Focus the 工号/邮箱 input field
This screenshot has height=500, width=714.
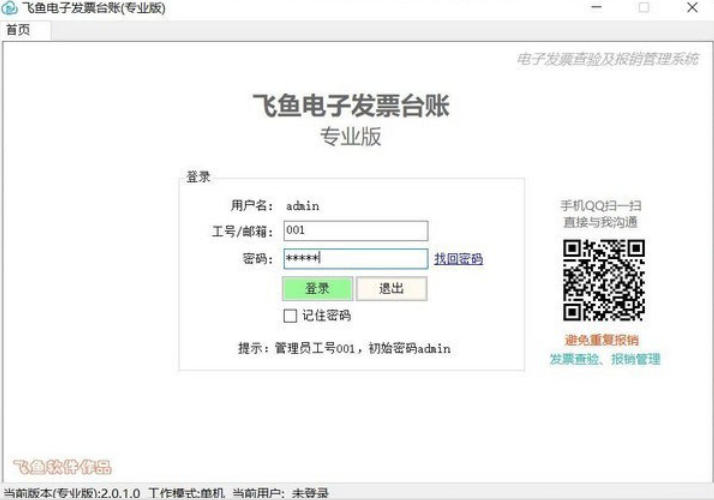pos(356,231)
